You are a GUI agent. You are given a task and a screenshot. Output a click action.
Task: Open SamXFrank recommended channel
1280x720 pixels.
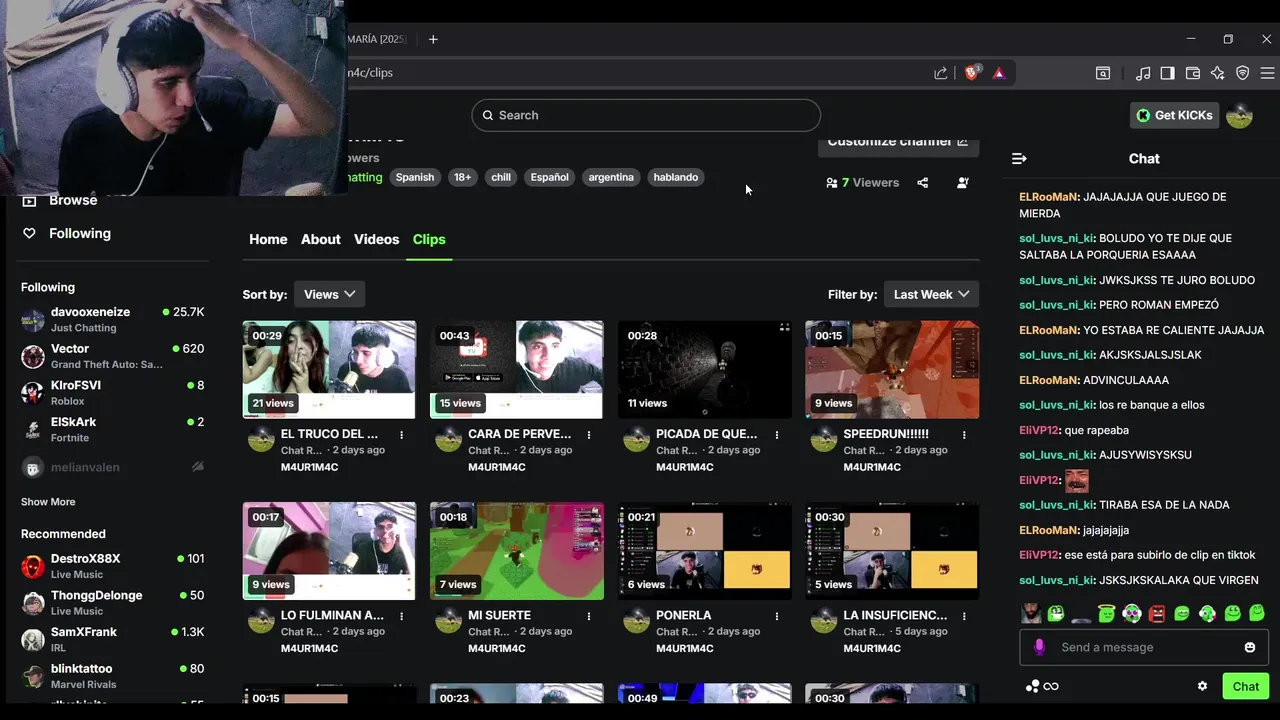(112, 639)
